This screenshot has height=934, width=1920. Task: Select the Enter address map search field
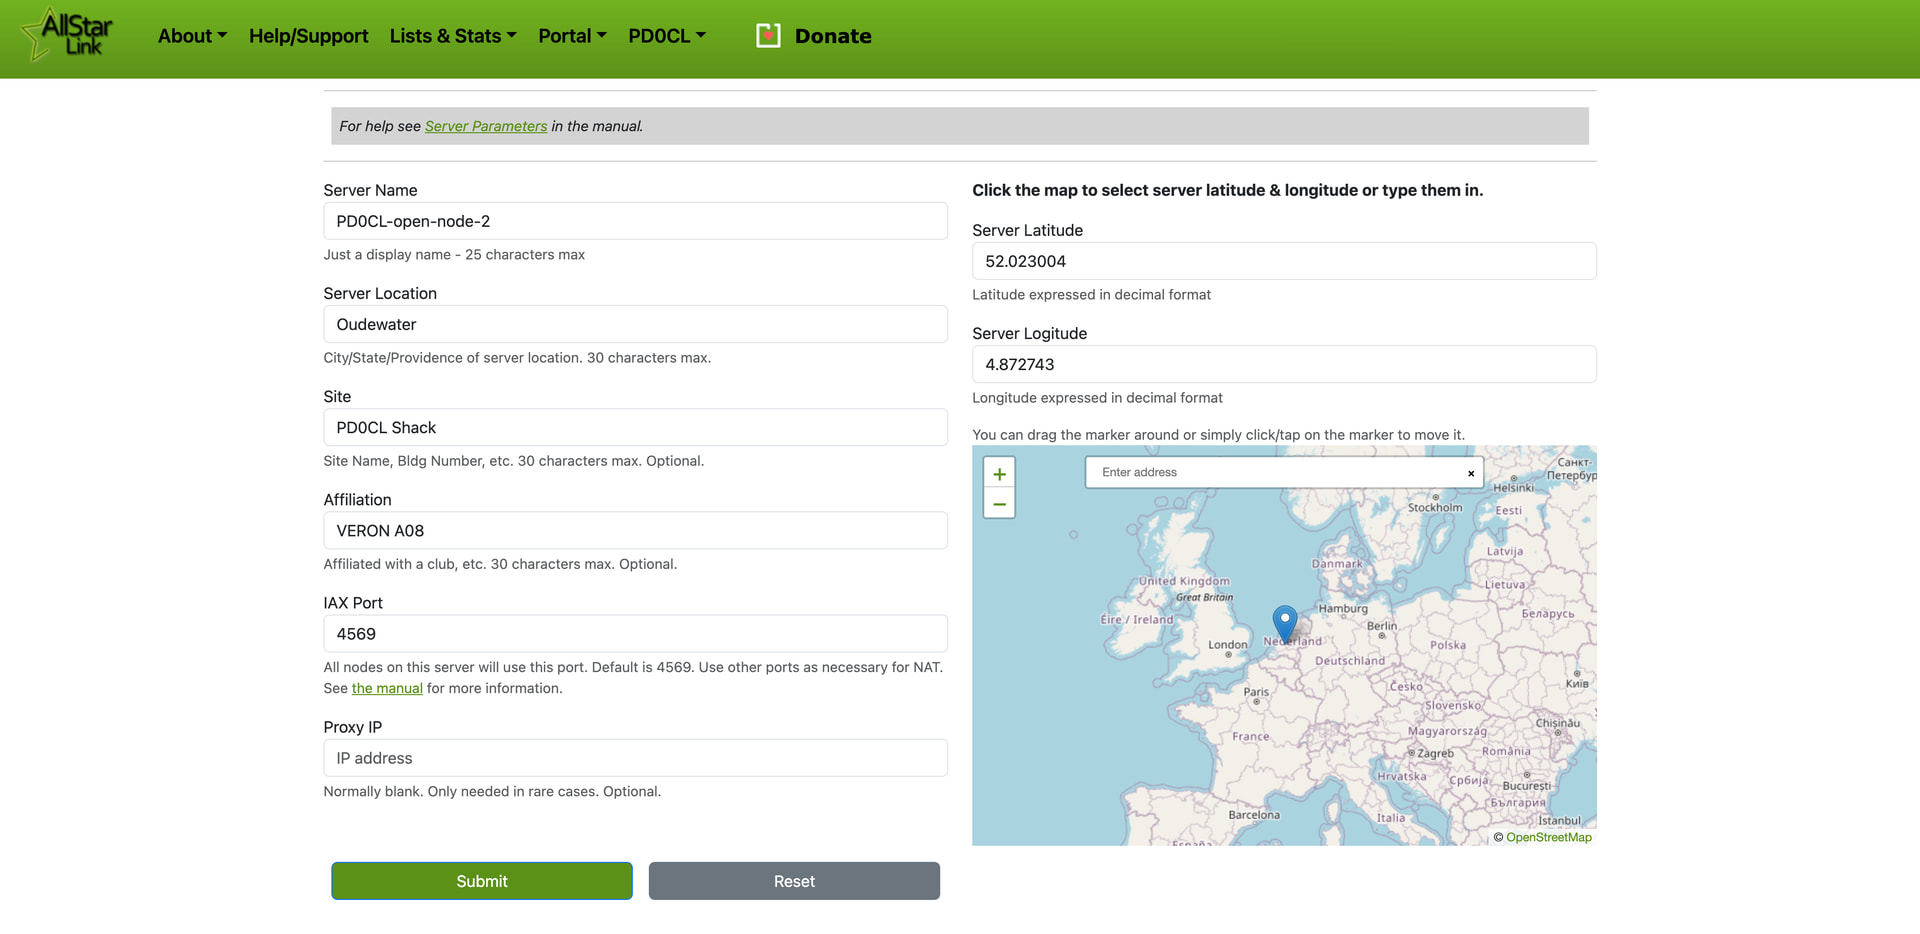point(1275,472)
